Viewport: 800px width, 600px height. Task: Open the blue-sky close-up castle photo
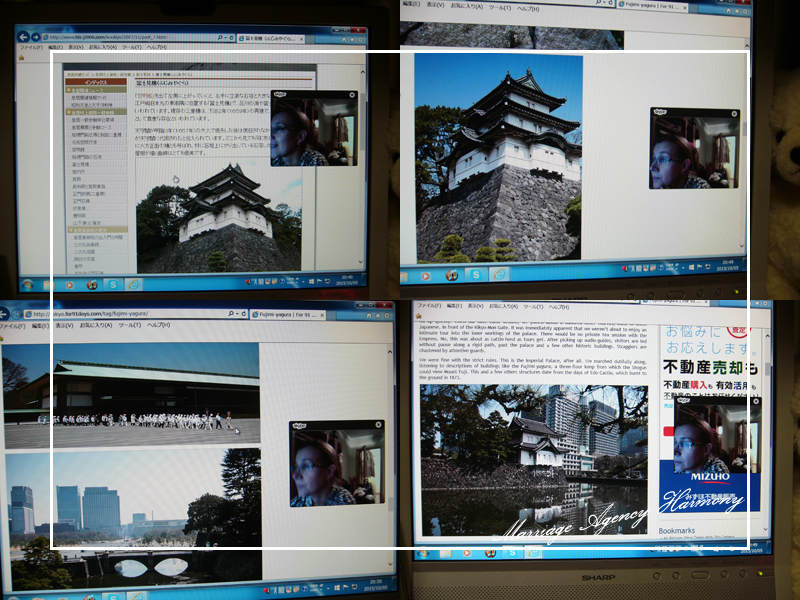[498, 158]
